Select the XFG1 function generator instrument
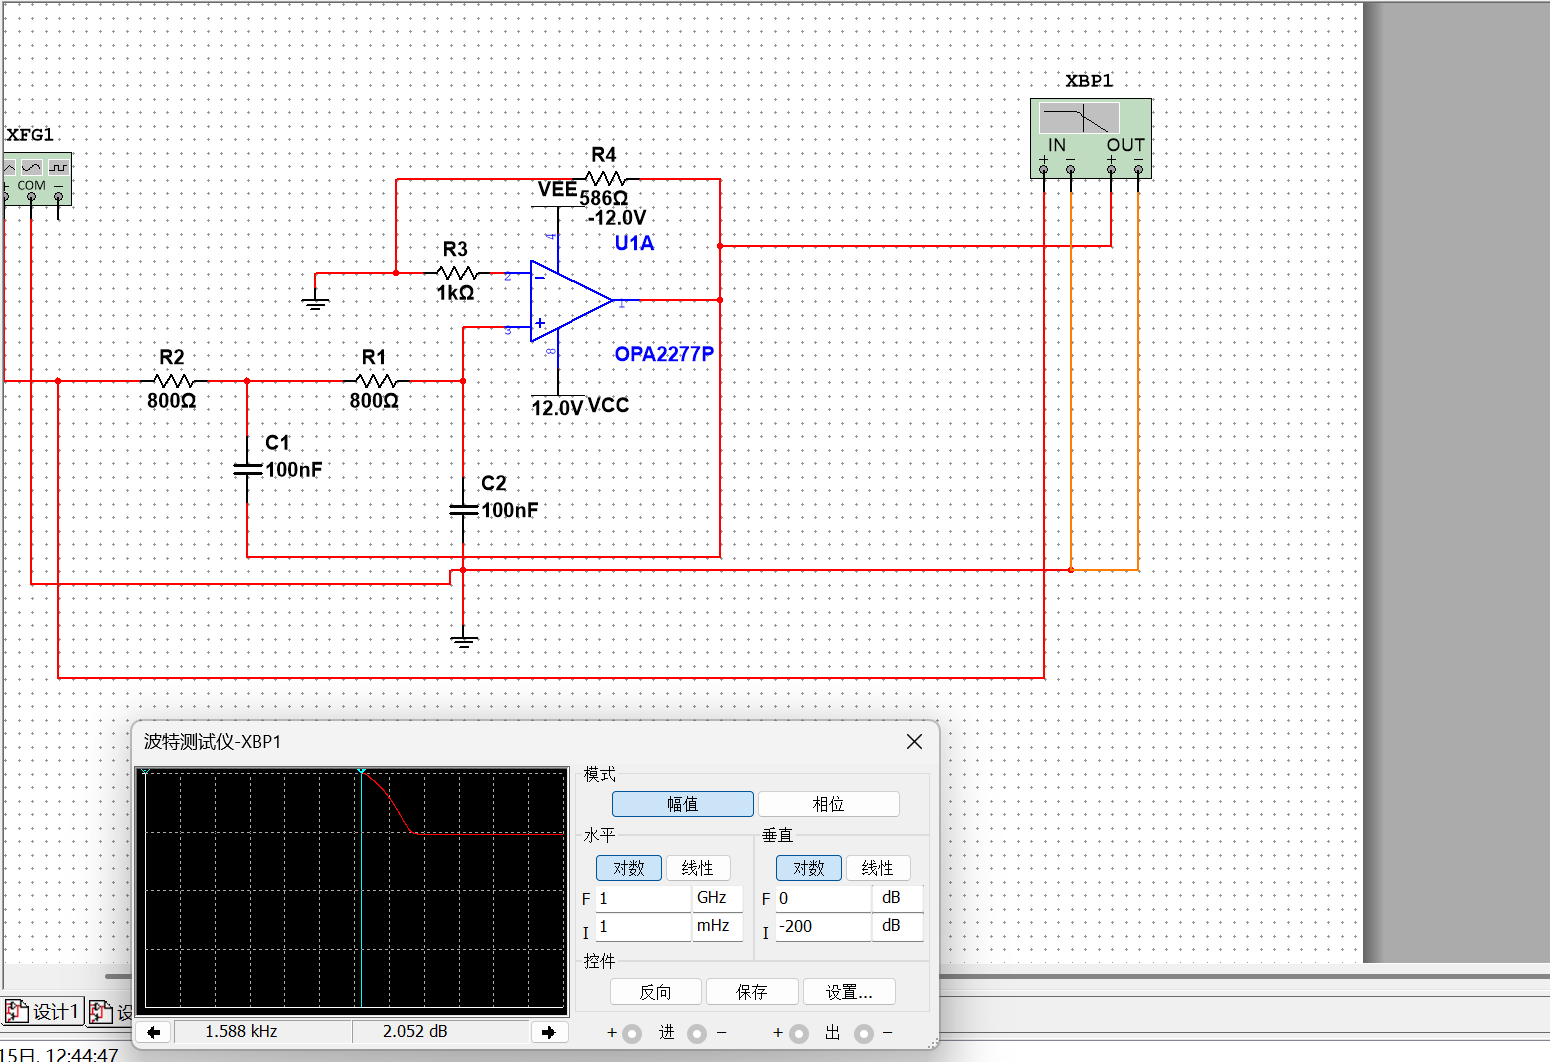The height and width of the screenshot is (1062, 1550). tap(36, 179)
